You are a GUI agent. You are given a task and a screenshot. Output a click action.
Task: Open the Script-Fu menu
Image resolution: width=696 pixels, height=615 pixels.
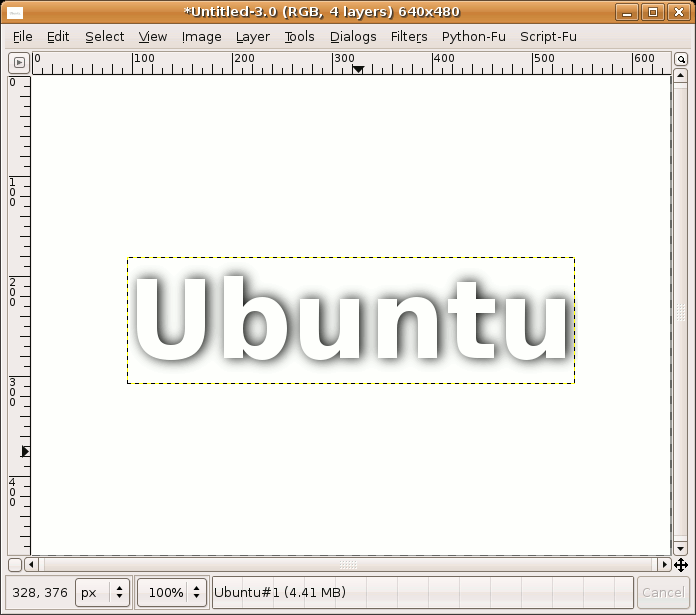(548, 36)
